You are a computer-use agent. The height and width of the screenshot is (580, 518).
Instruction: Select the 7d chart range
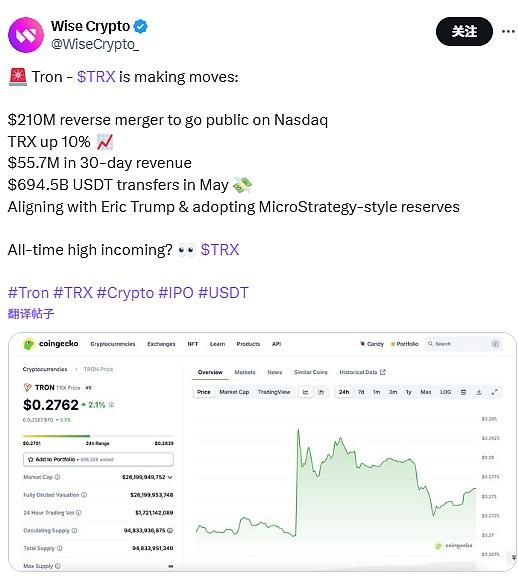point(361,392)
